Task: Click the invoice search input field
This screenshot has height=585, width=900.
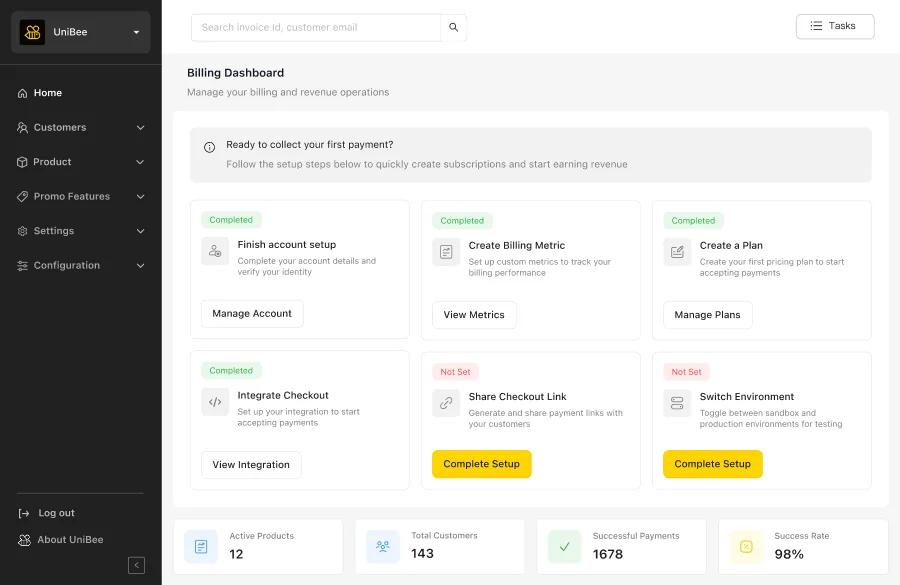Action: tap(310, 27)
